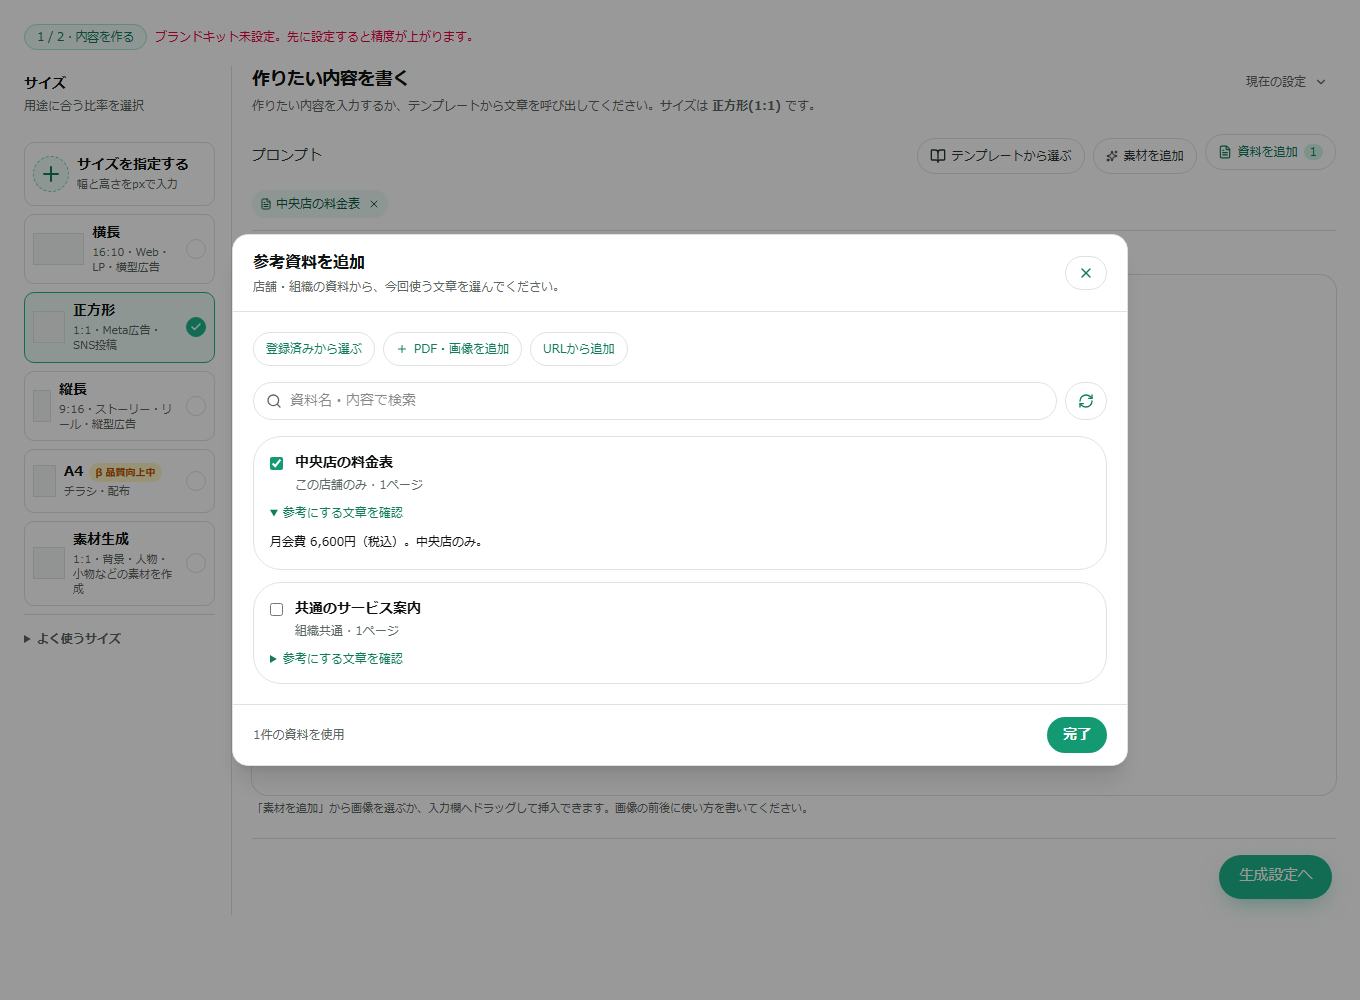Viewport: 1360px width, 1000px height.
Task: Click the サイズを指定する label
Action: pos(133,164)
